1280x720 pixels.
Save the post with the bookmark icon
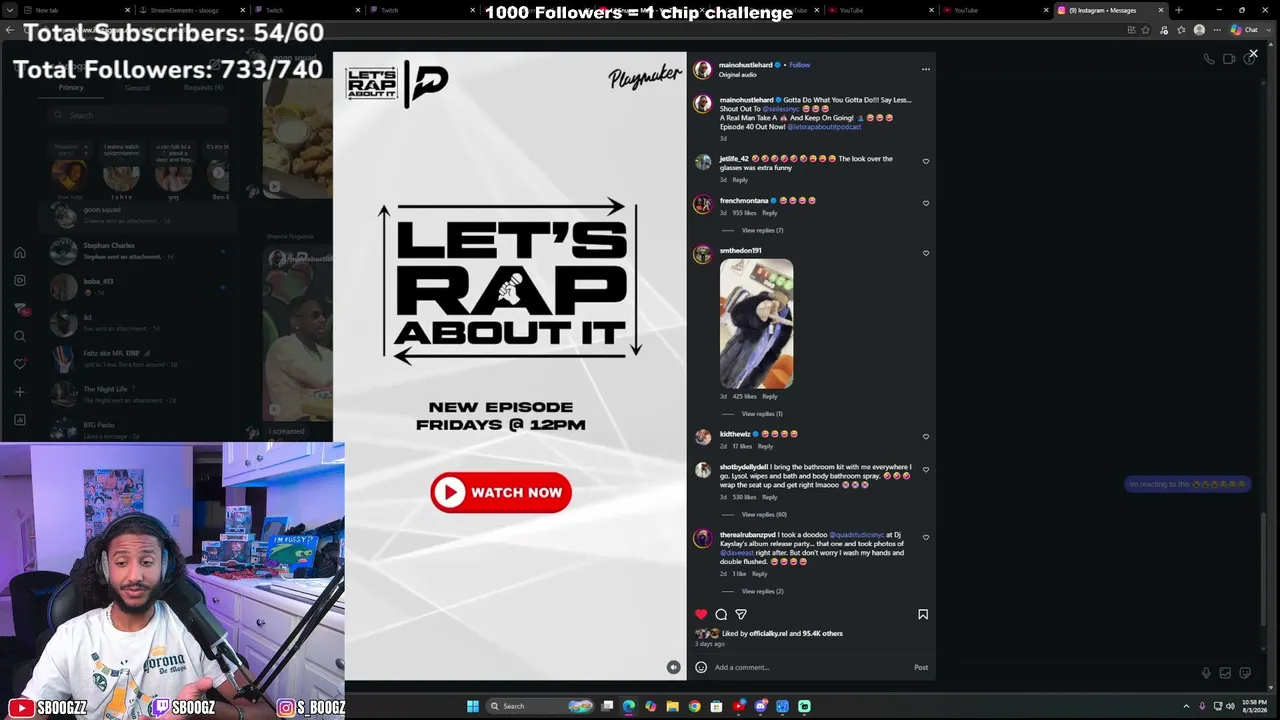point(923,614)
